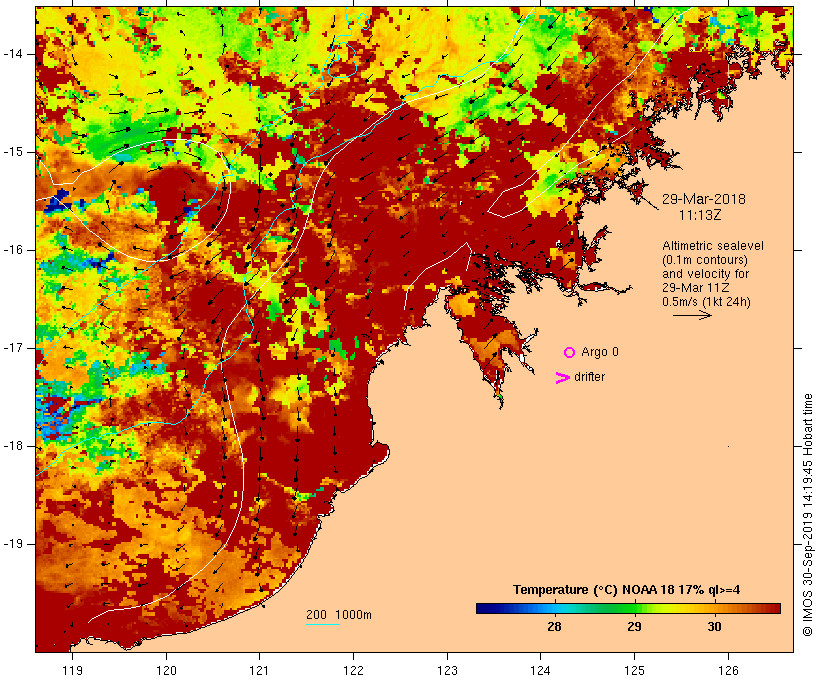Click longitude axis label 124
Viewport: 820px width, 680px height.
point(540,670)
